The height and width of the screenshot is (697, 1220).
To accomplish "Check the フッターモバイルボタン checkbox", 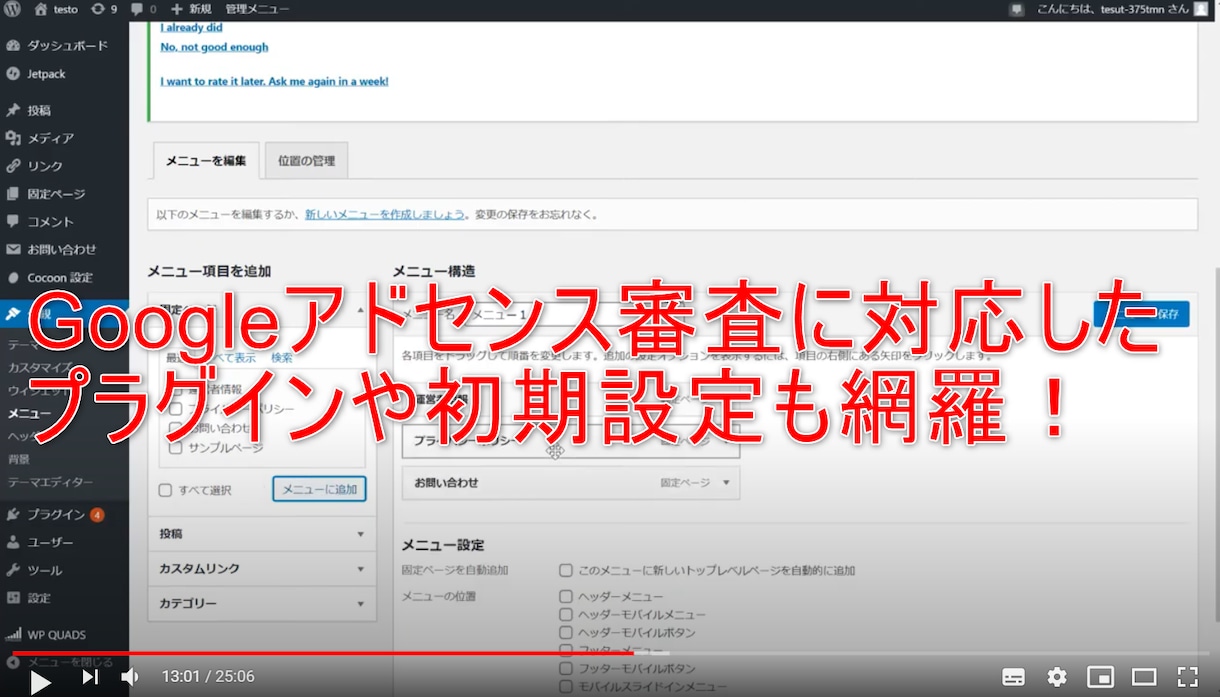I will click(566, 668).
